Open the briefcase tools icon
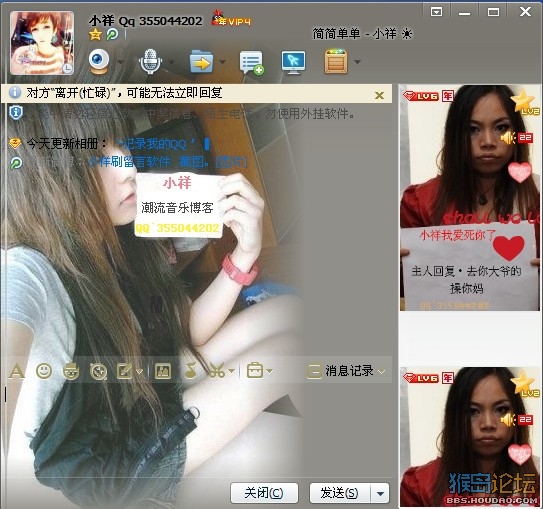 tap(255, 370)
